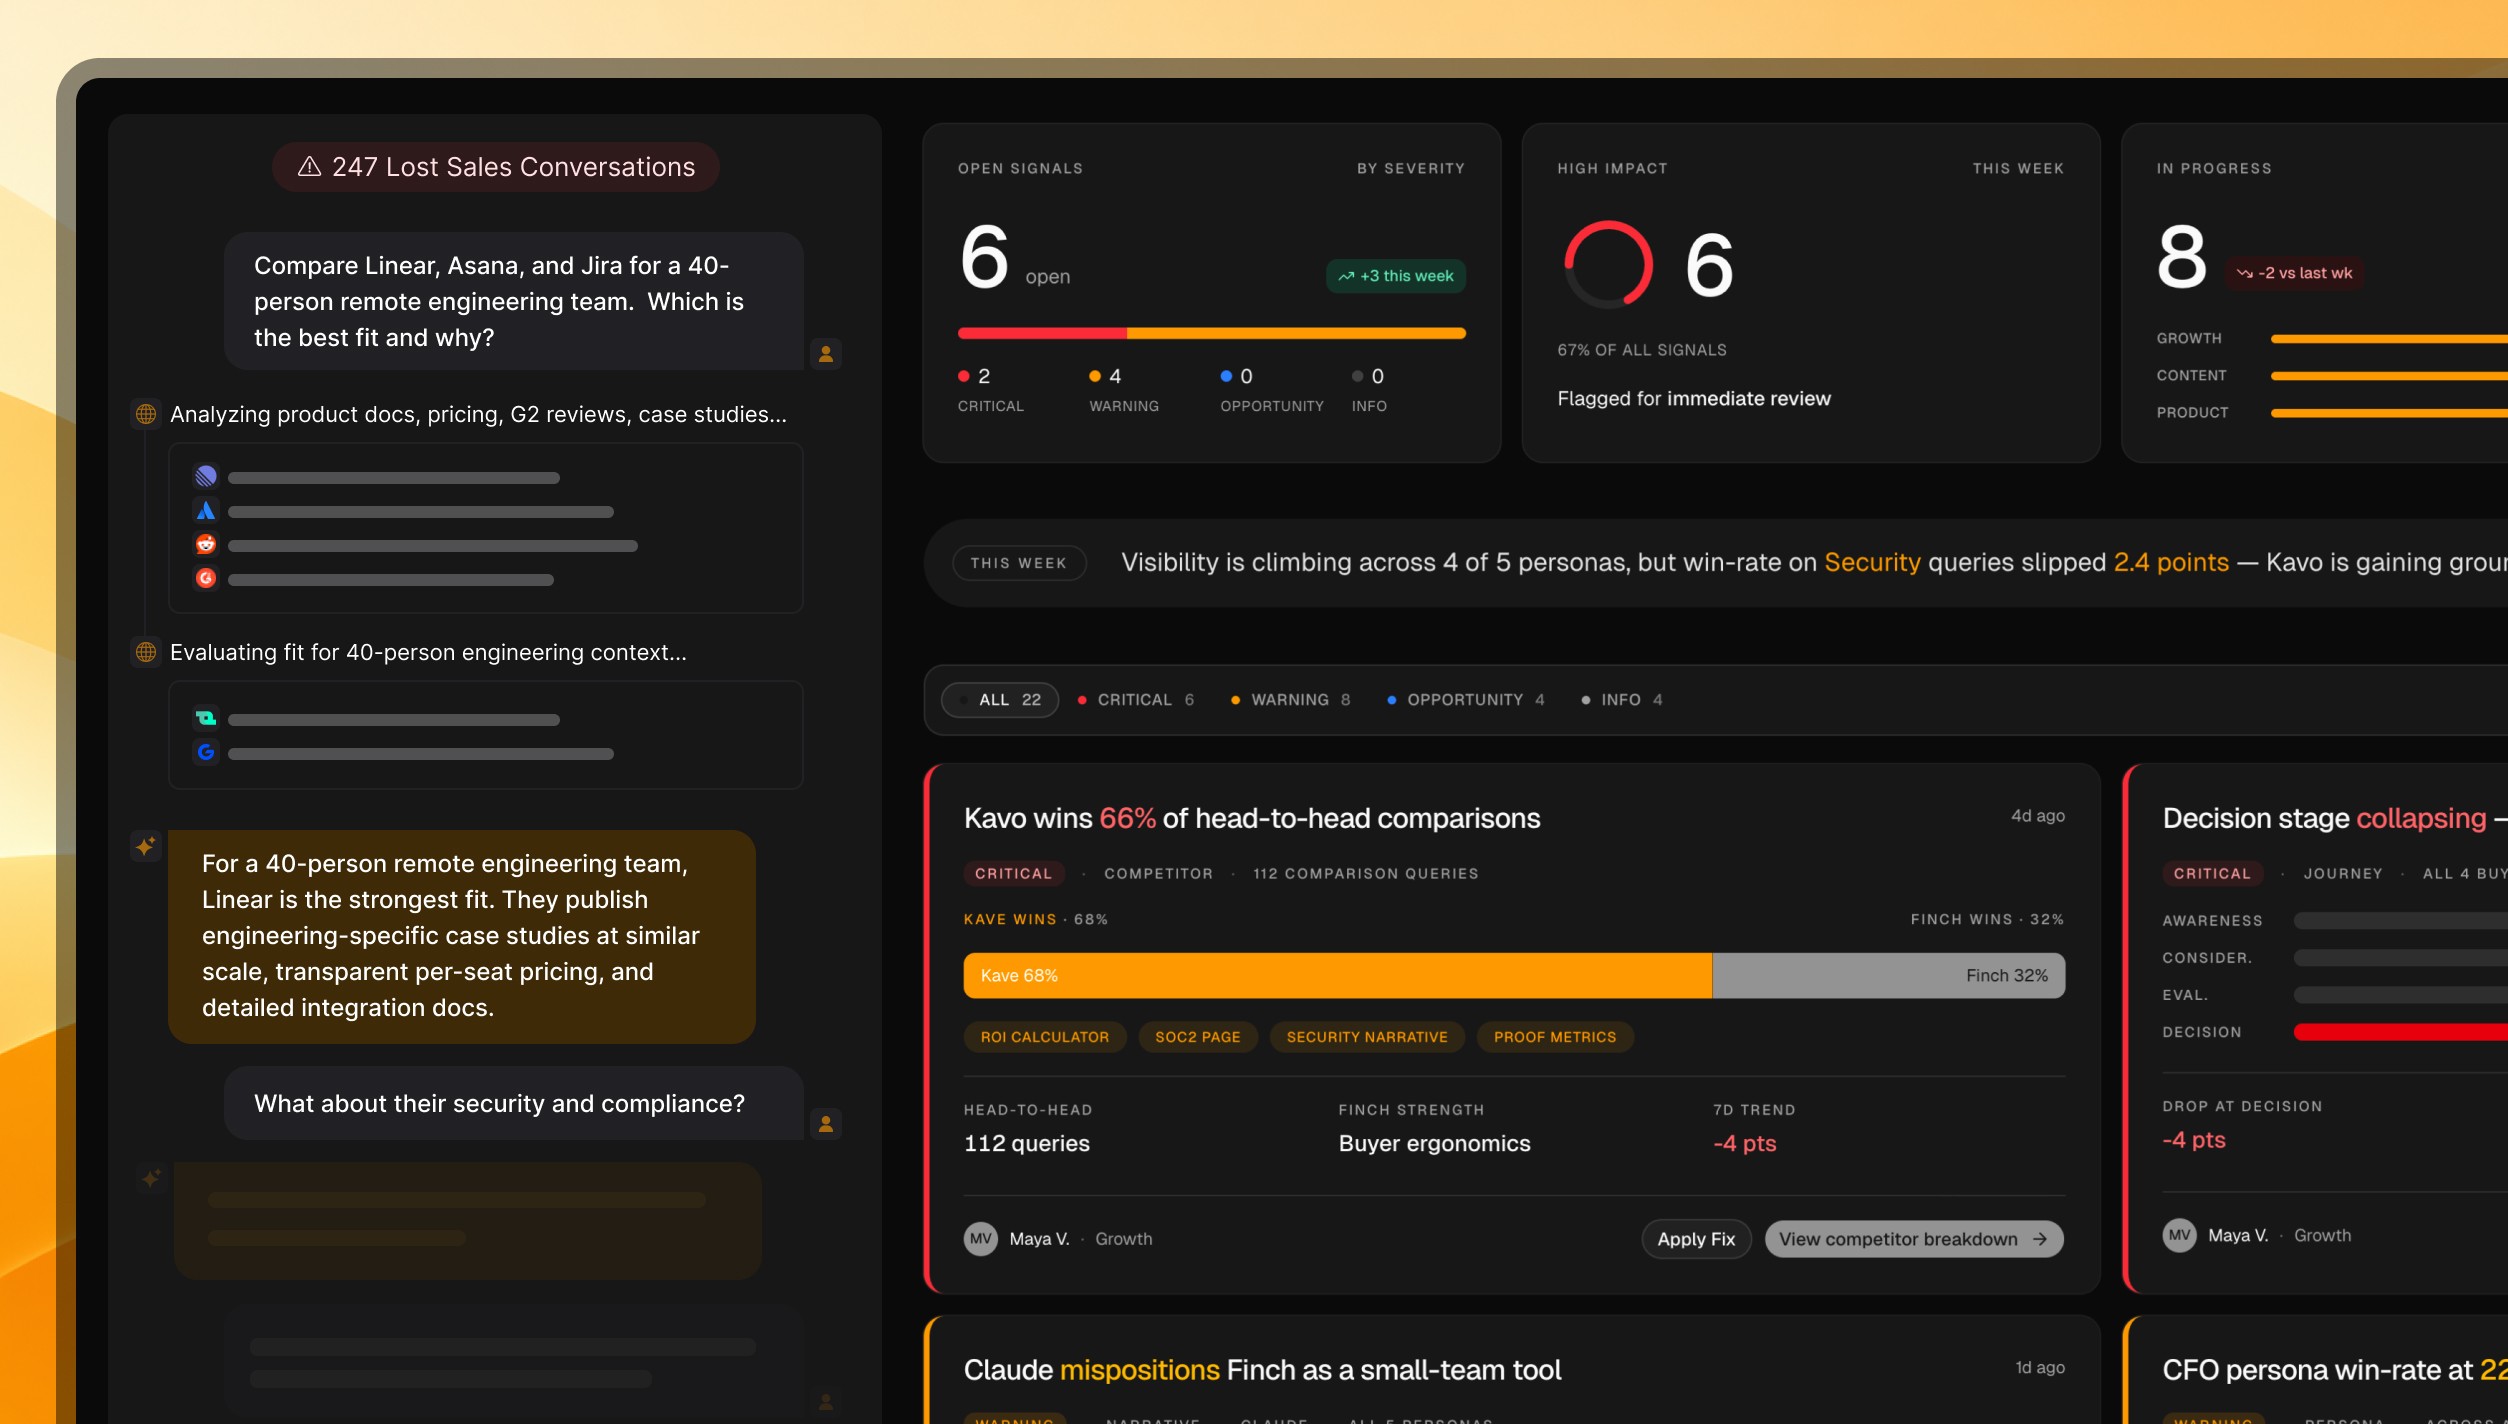Click the Apply Fix button
This screenshot has width=2508, height=1424.
coord(1696,1239)
